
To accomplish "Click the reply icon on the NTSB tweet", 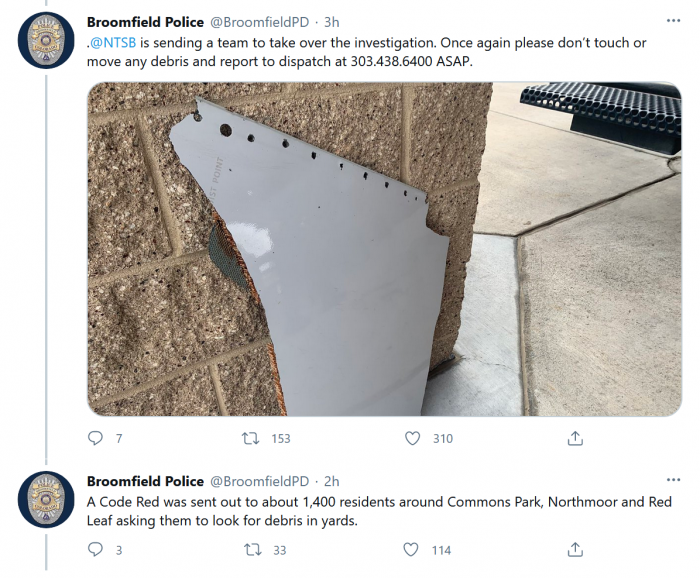I will [x=95, y=438].
